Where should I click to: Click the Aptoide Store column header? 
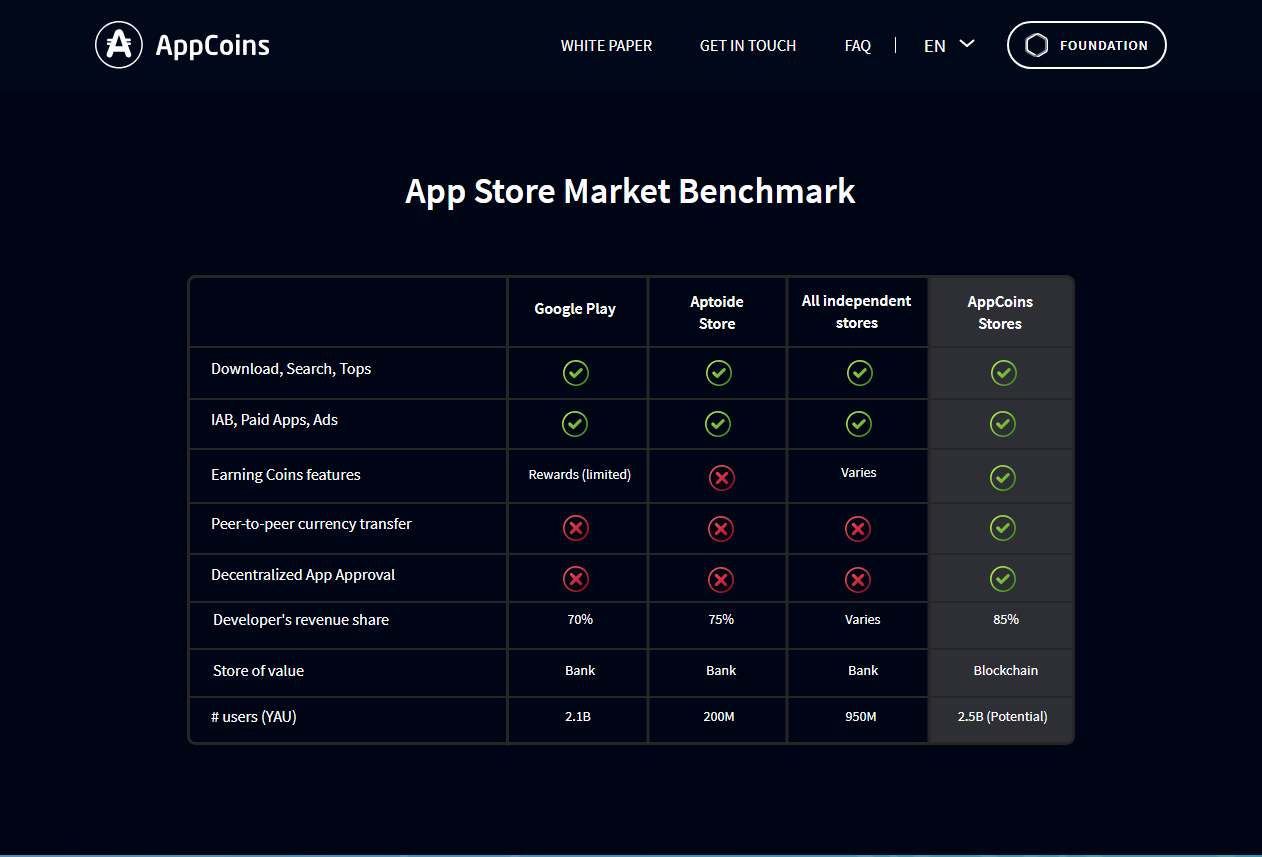(717, 312)
